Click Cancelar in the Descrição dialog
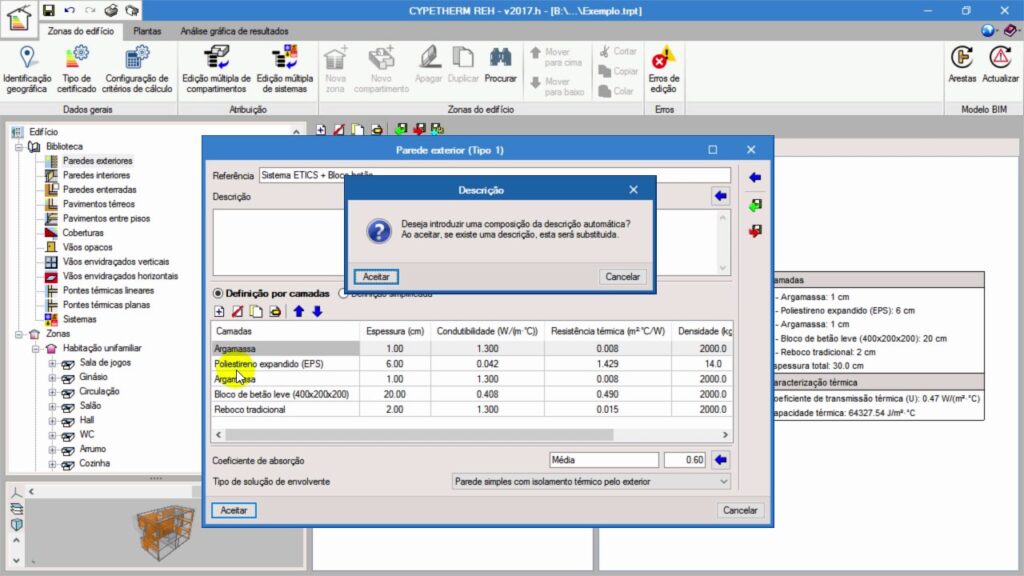Viewport: 1024px width, 576px height. pos(623,276)
